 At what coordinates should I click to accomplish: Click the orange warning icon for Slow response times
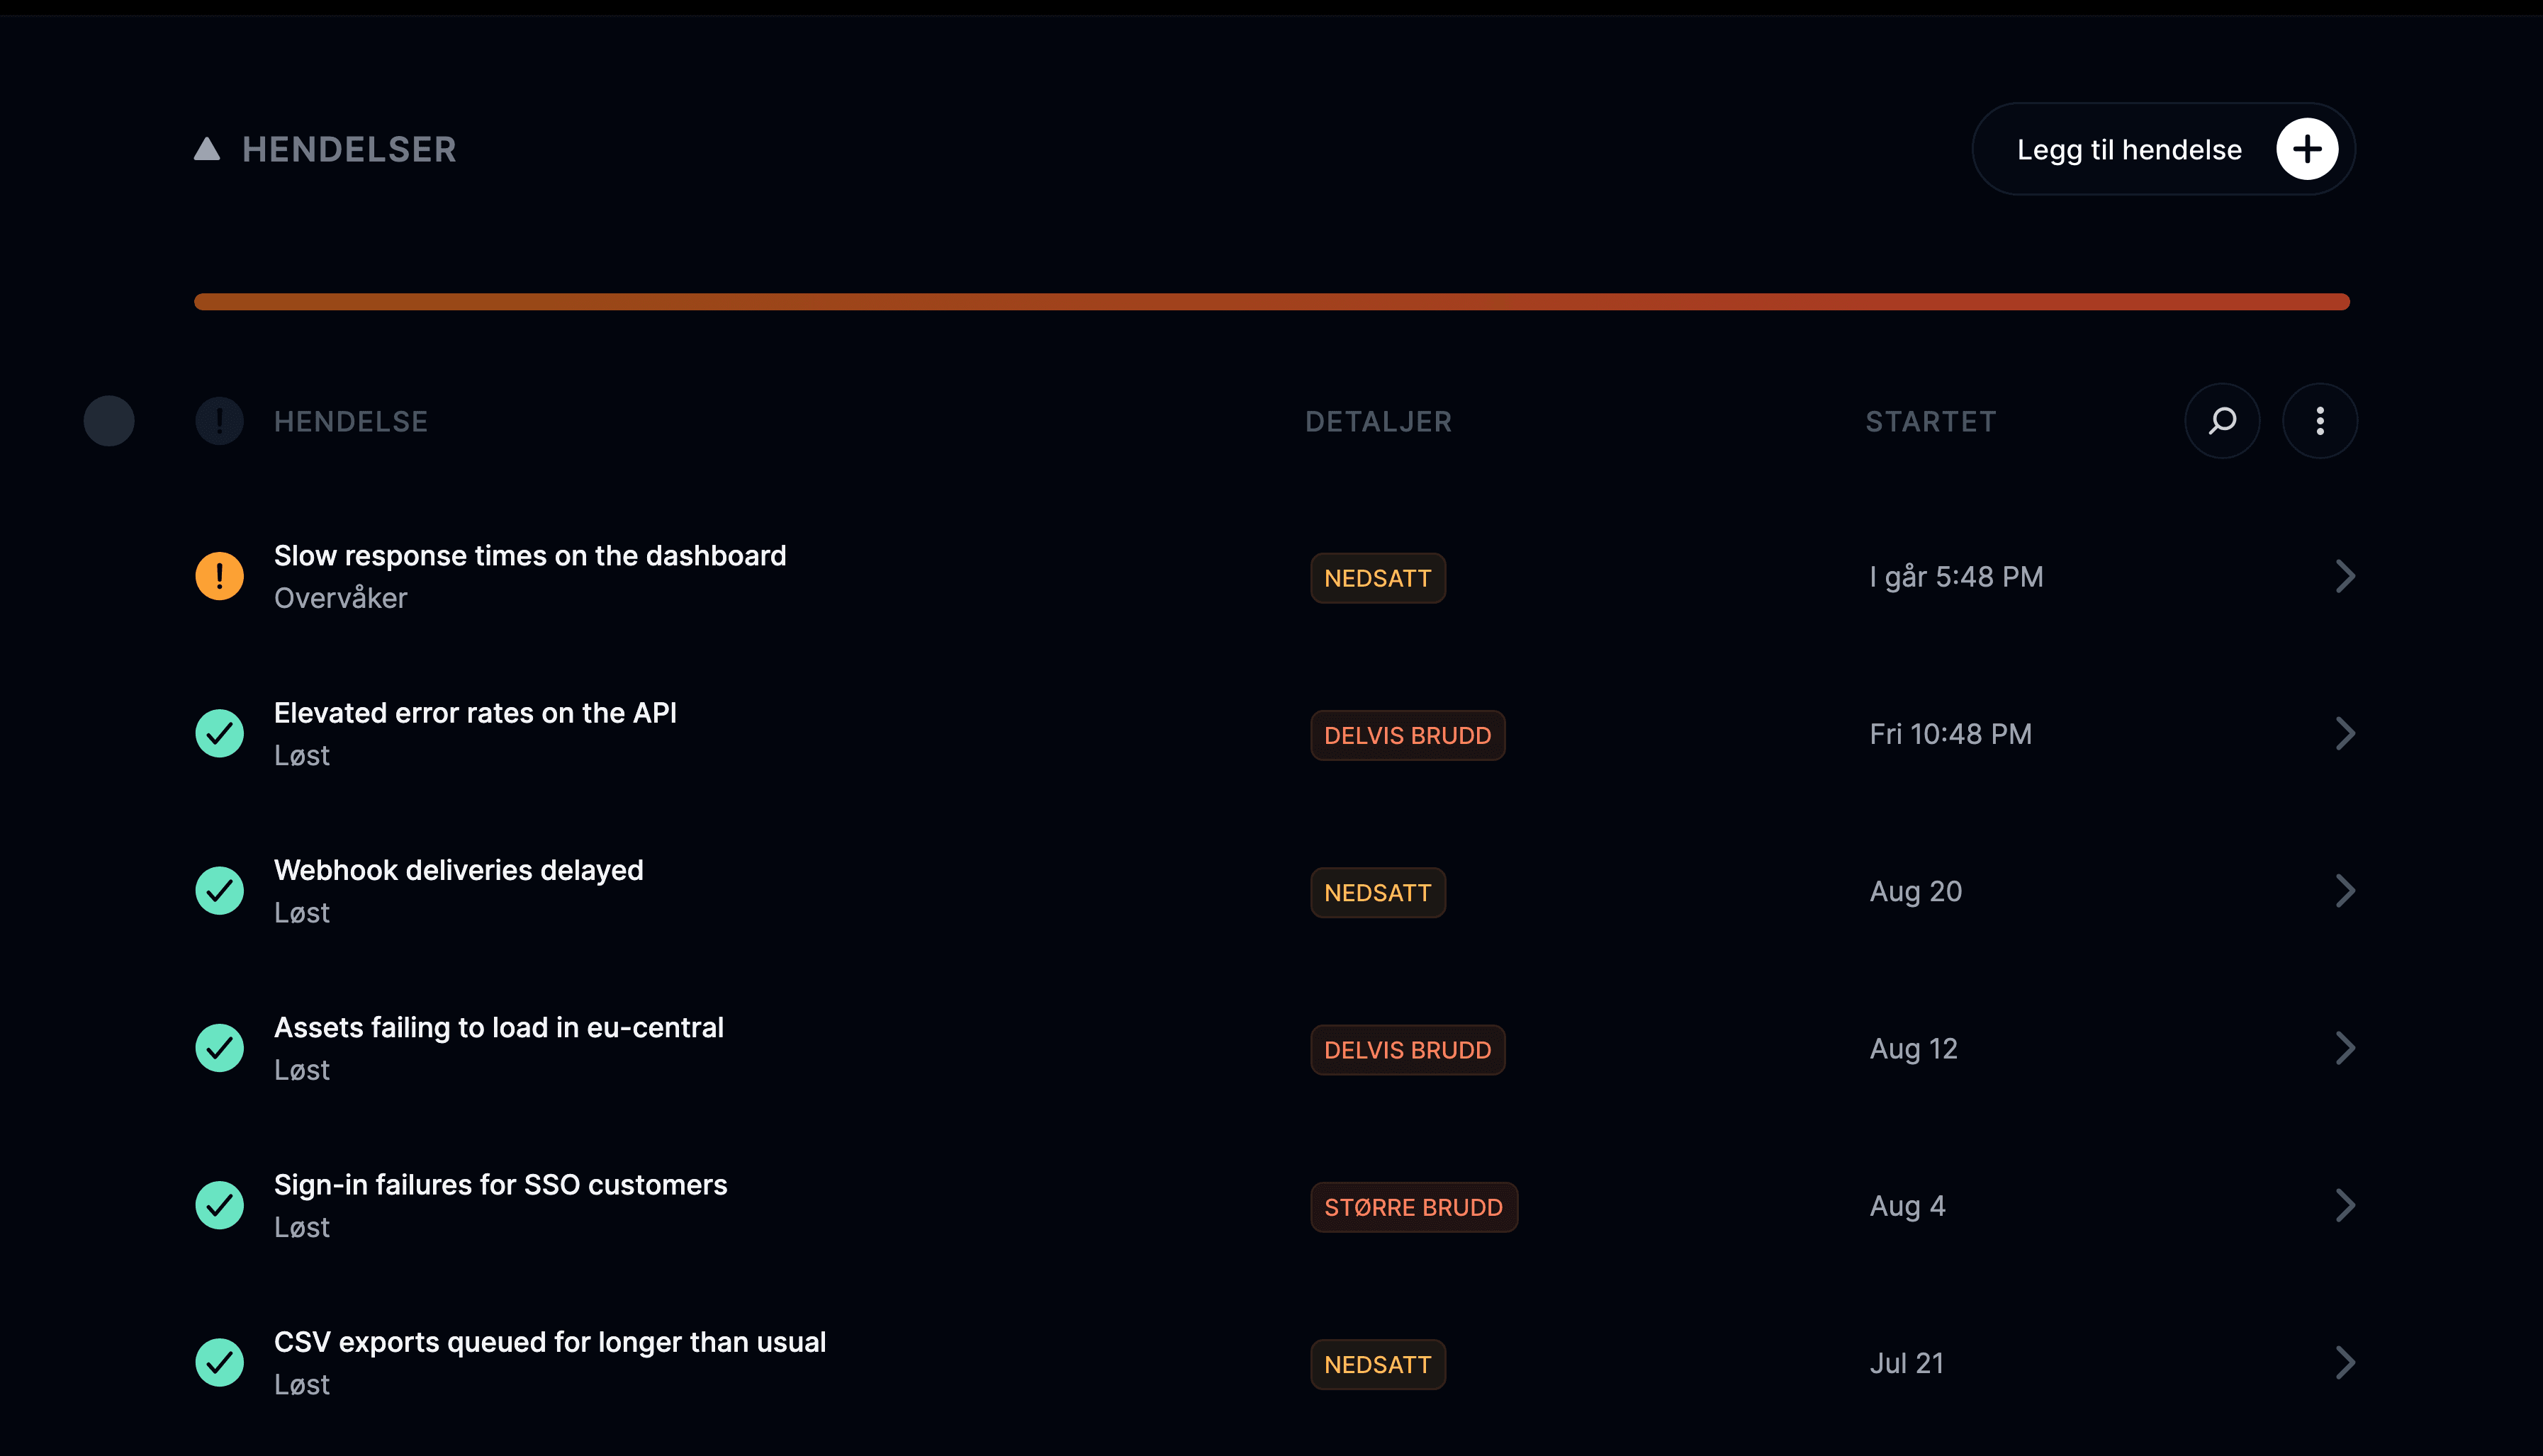point(219,576)
